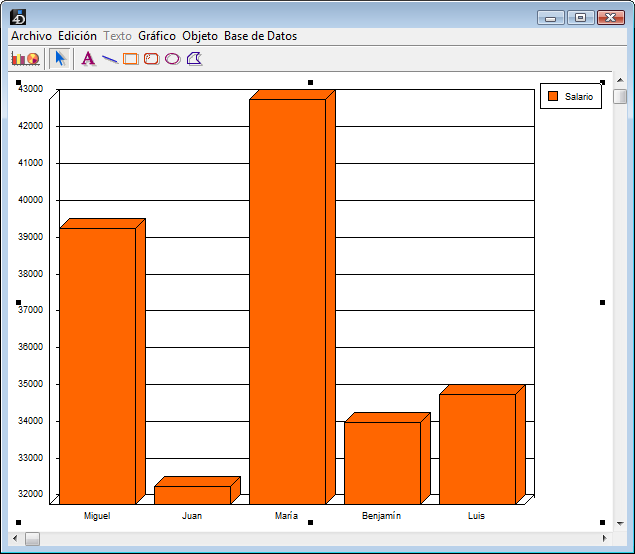Open the Edición menu
The image size is (635, 554).
coord(77,36)
